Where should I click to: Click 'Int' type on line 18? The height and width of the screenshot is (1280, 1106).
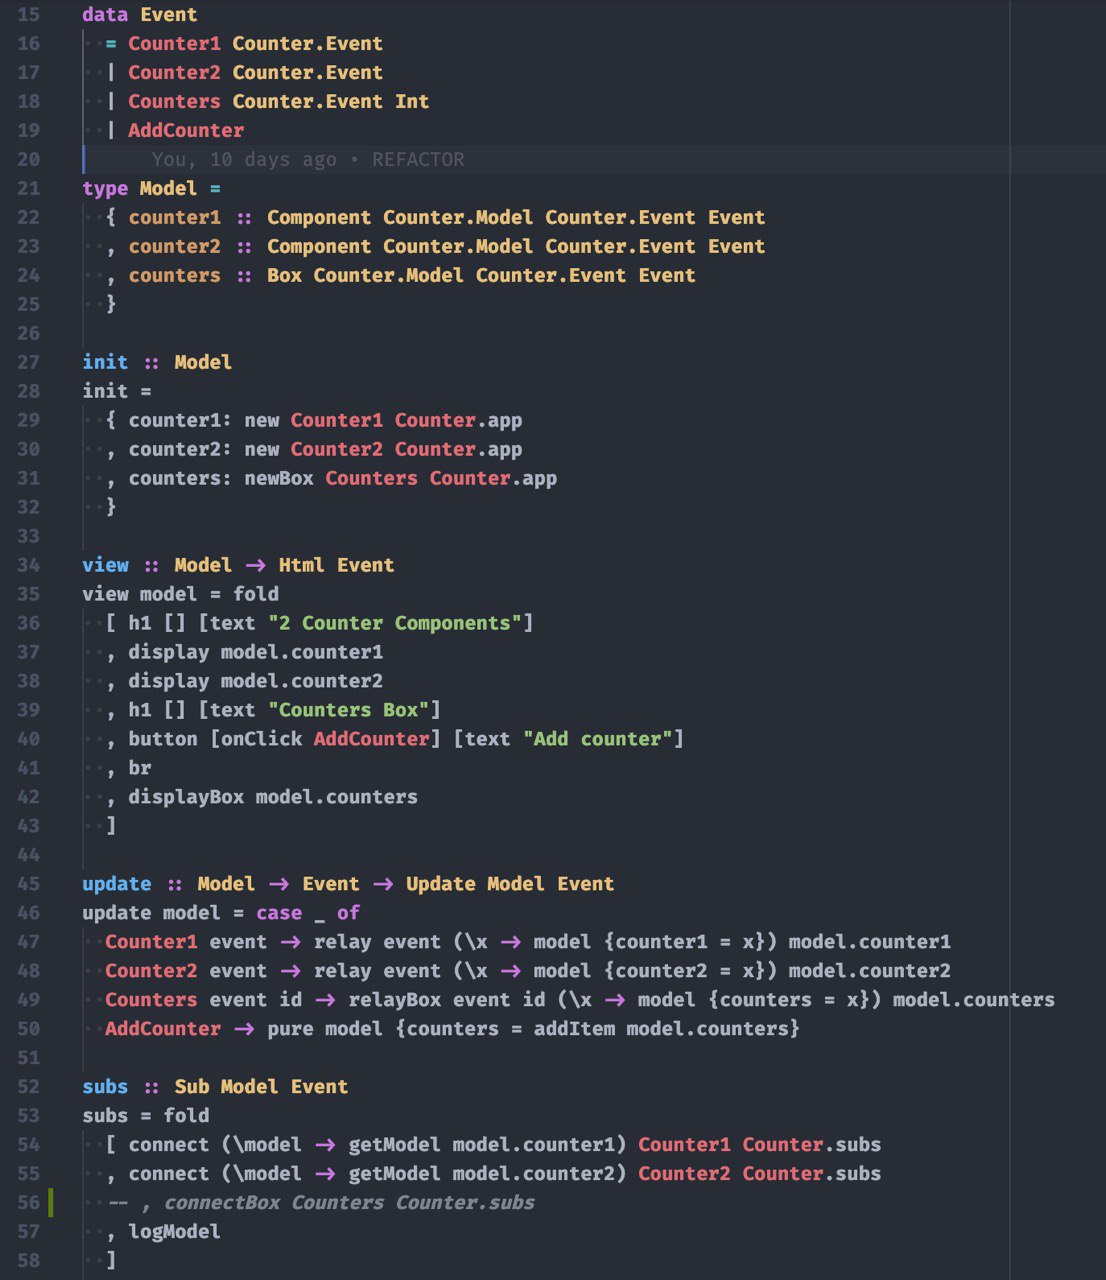(x=412, y=102)
